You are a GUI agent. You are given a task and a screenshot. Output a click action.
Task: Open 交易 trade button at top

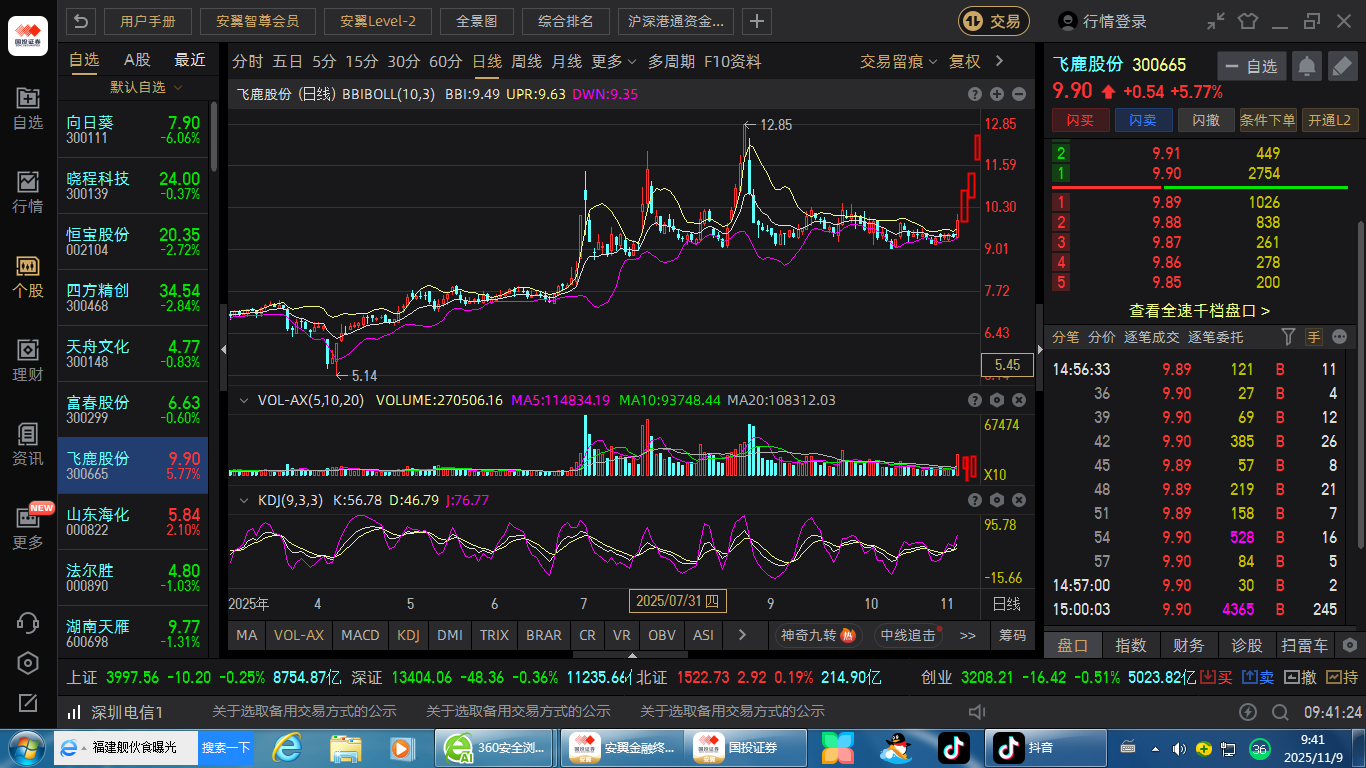(994, 21)
